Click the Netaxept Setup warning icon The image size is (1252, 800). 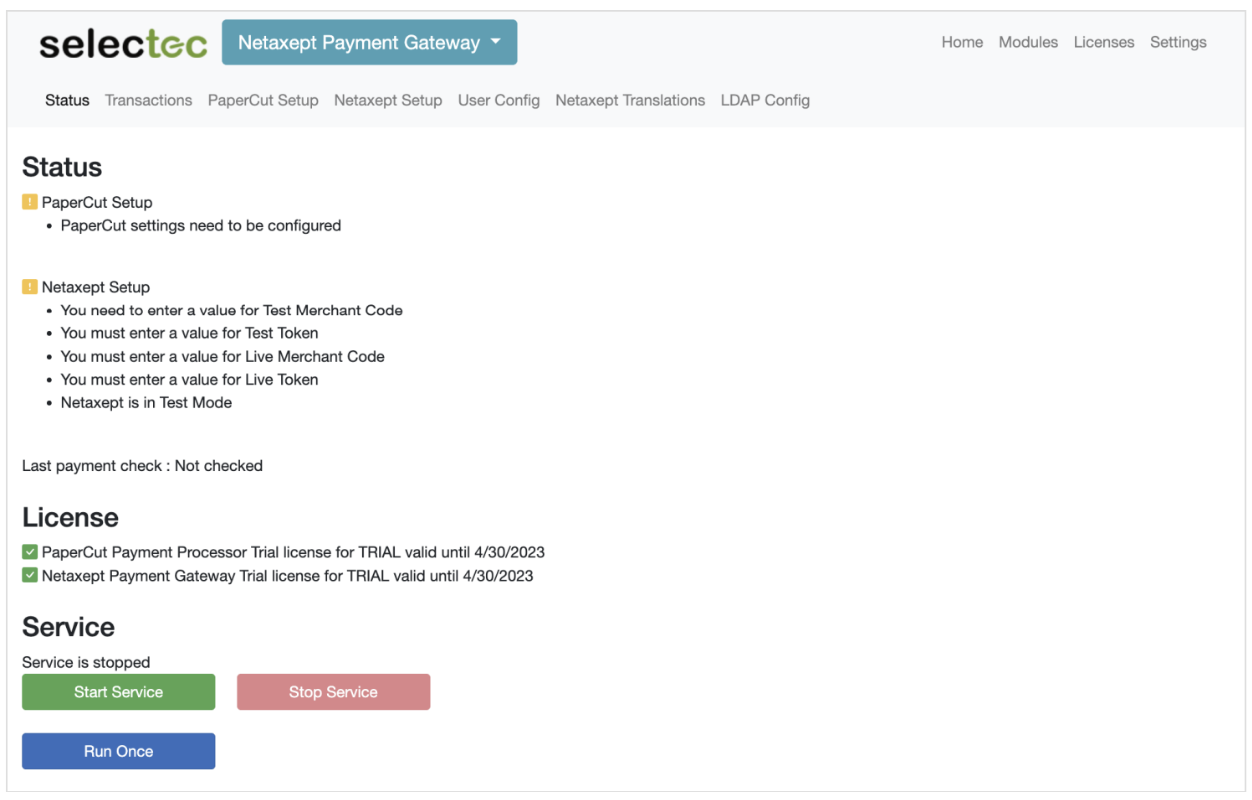pos(30,287)
